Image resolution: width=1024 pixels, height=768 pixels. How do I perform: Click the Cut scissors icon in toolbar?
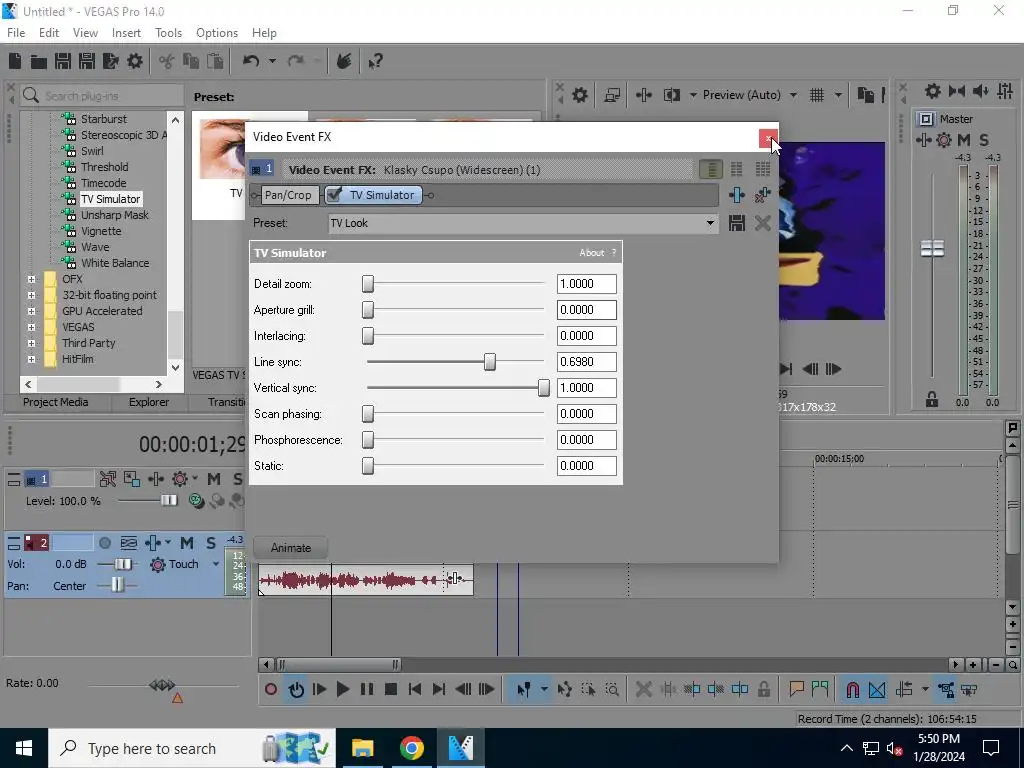point(167,61)
